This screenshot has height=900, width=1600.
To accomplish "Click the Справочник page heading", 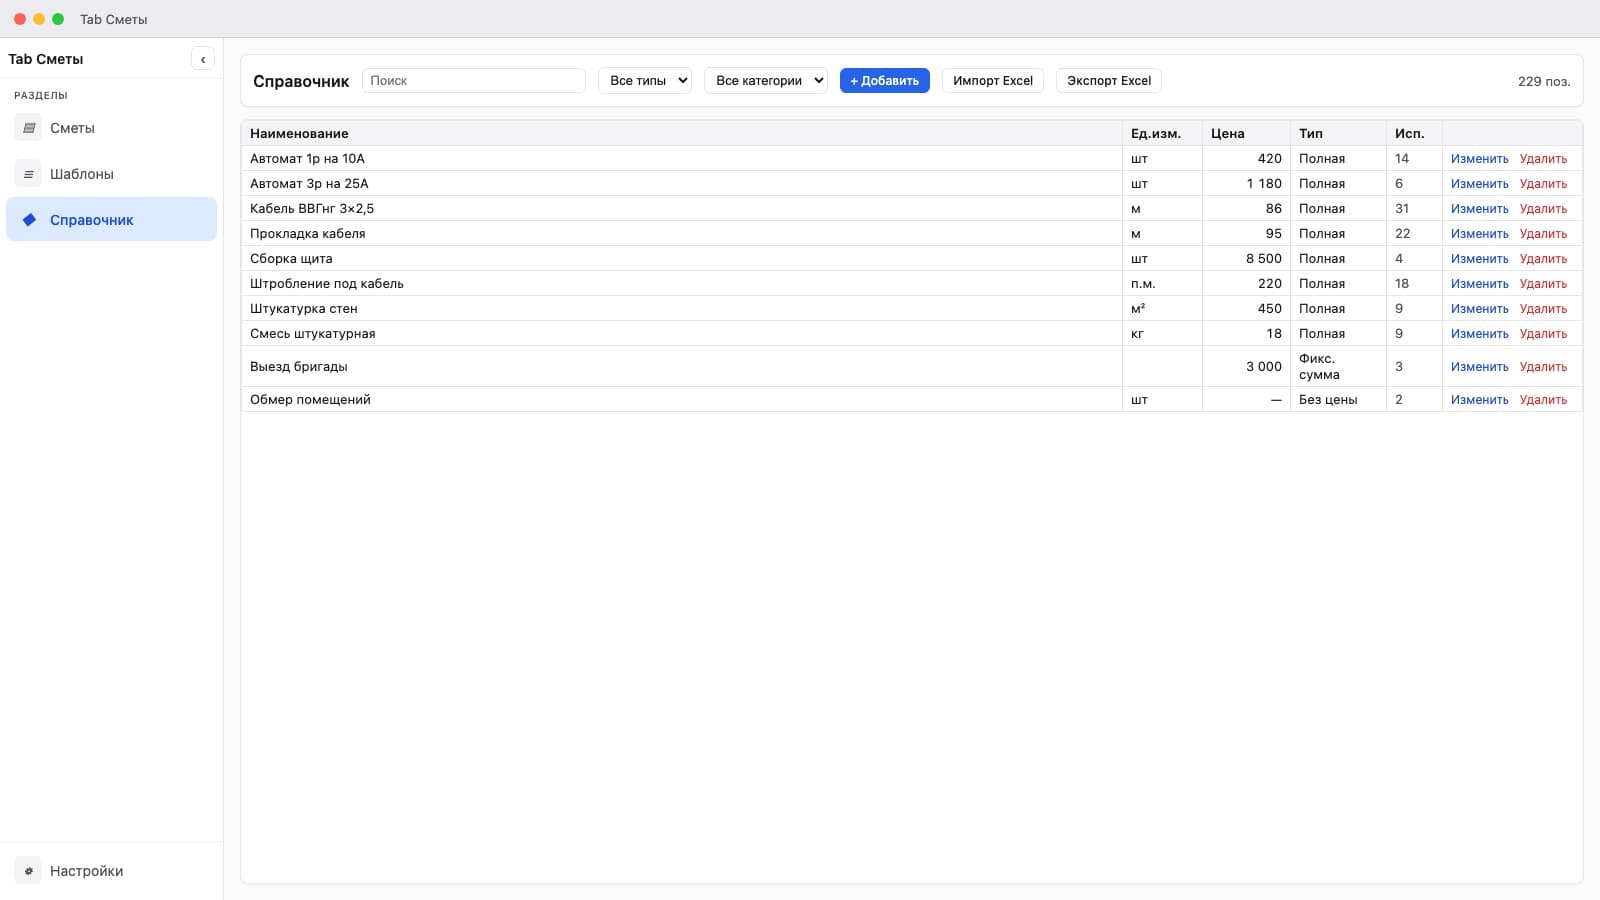I will (x=301, y=81).
